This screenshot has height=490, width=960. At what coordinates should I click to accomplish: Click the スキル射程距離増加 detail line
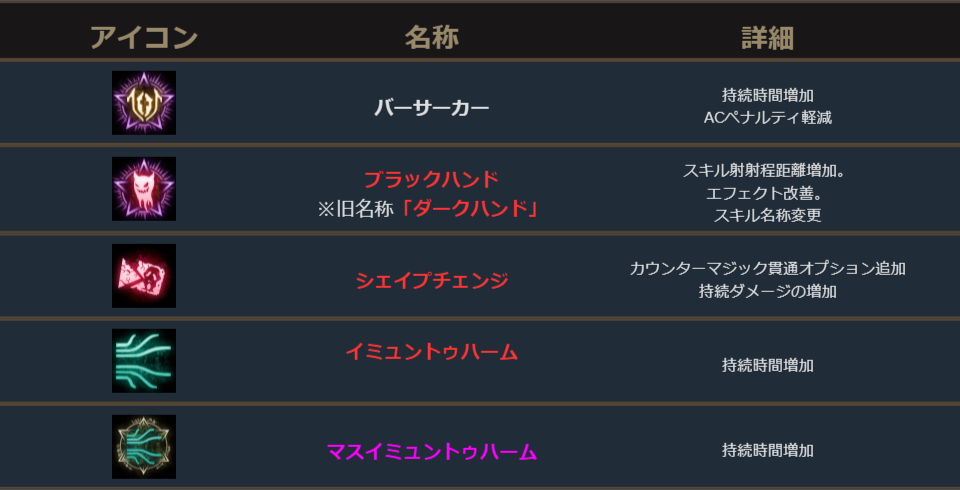tap(767, 171)
